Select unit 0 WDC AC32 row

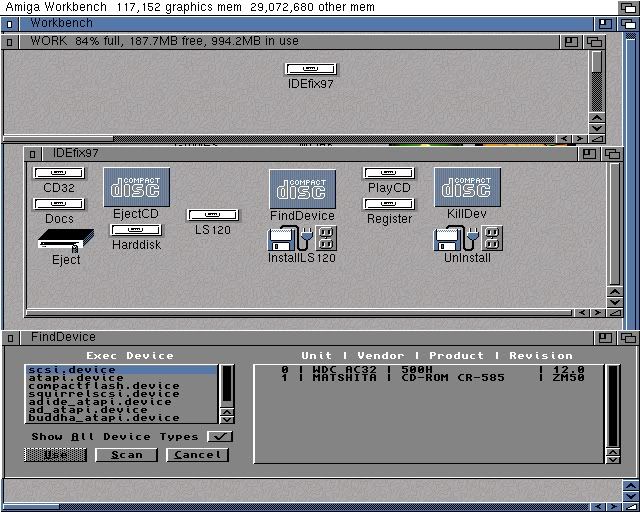[429, 370]
